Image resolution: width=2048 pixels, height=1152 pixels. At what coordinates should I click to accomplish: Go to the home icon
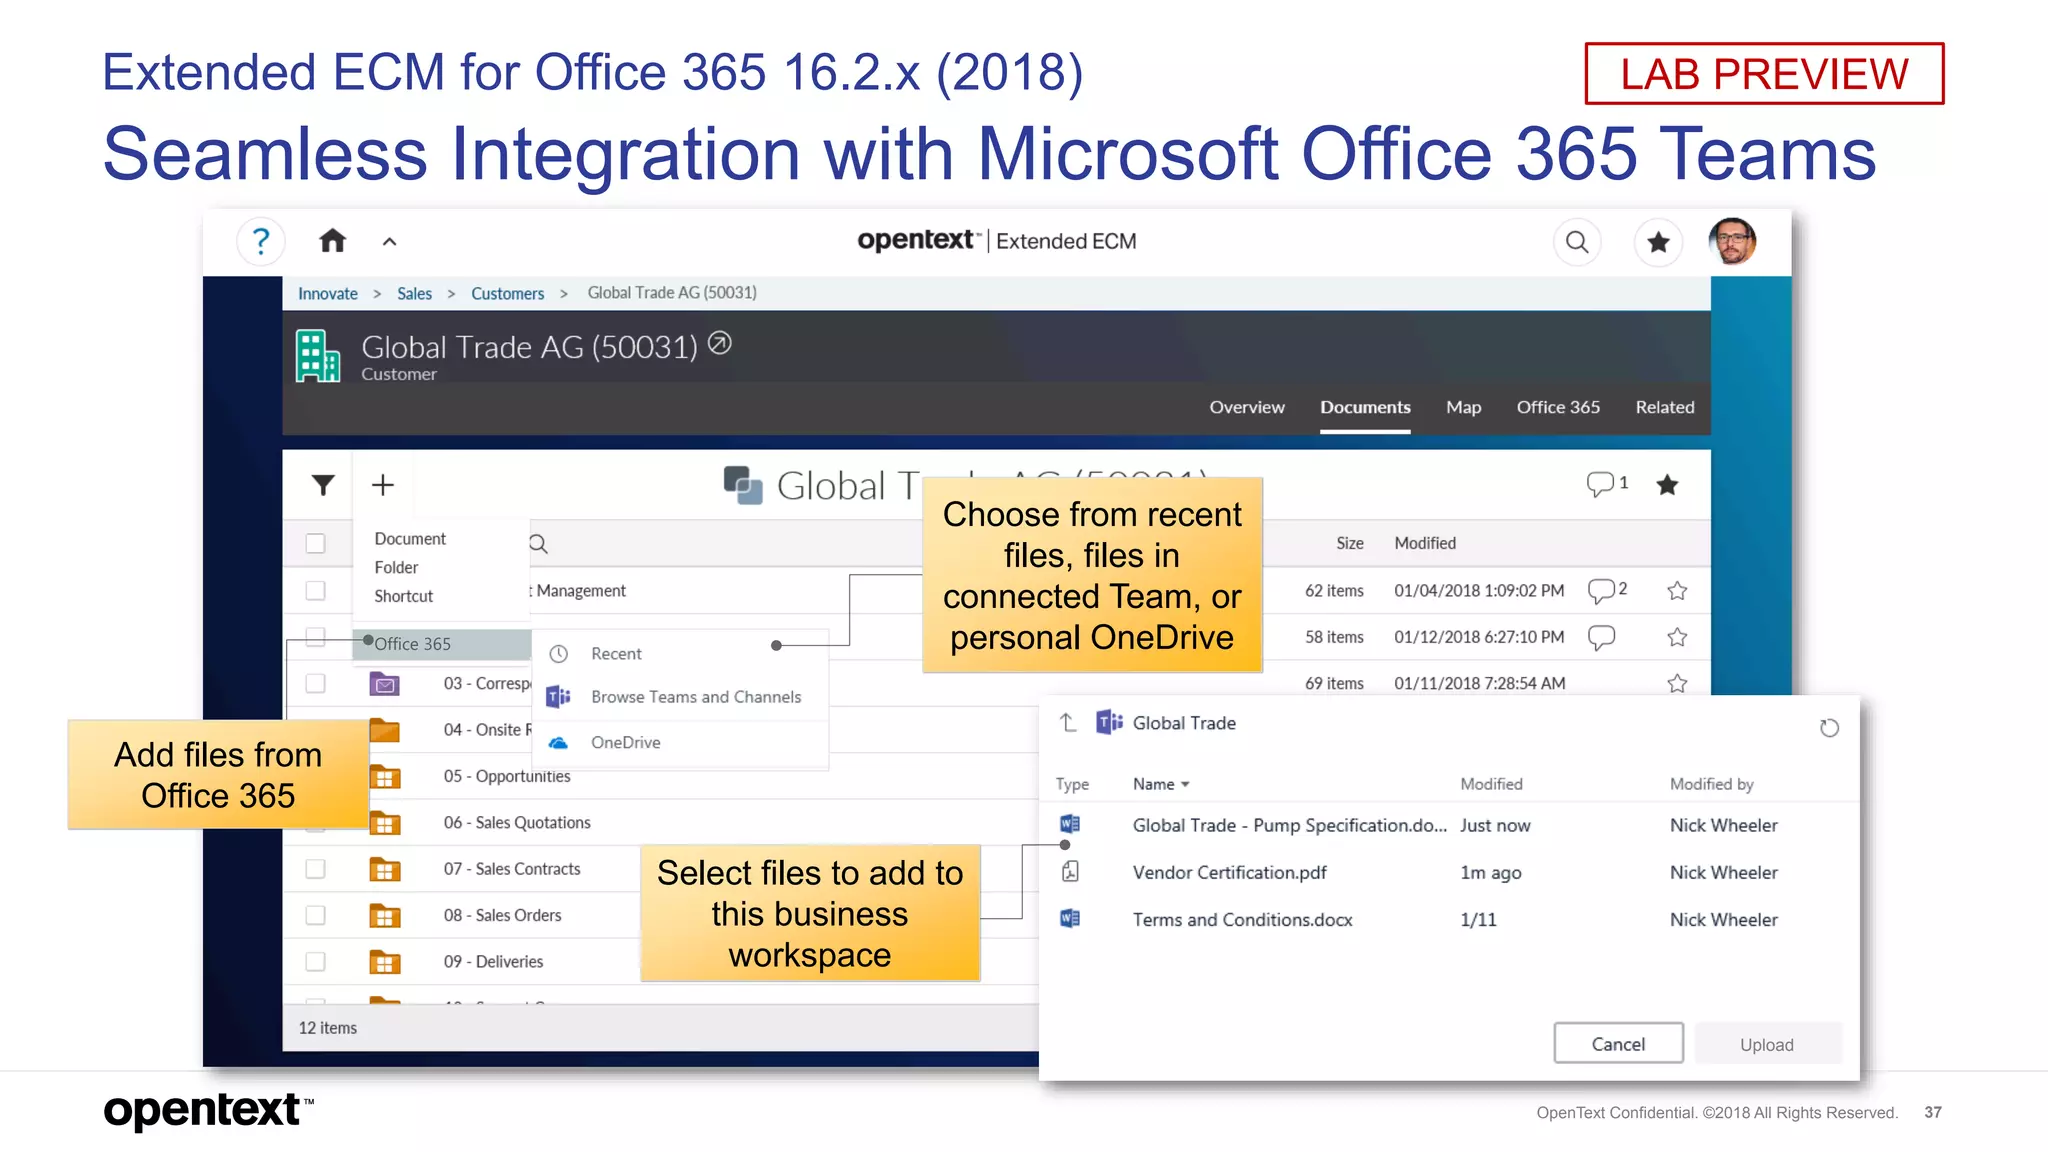point(332,241)
